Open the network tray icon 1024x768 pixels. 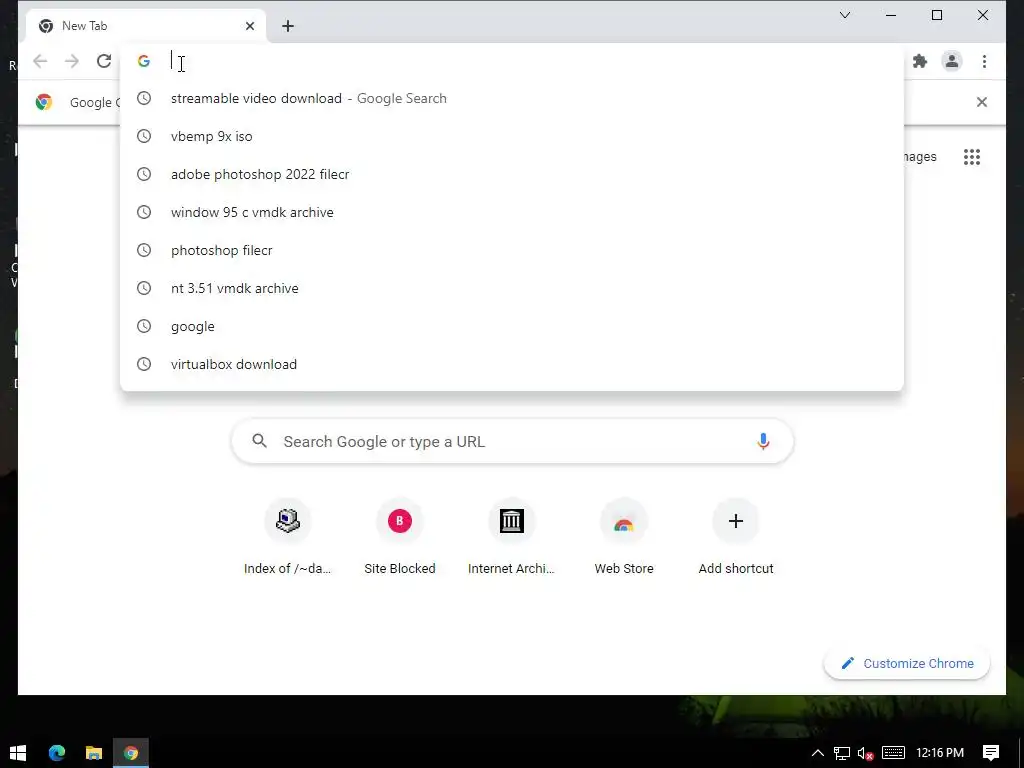(x=842, y=753)
